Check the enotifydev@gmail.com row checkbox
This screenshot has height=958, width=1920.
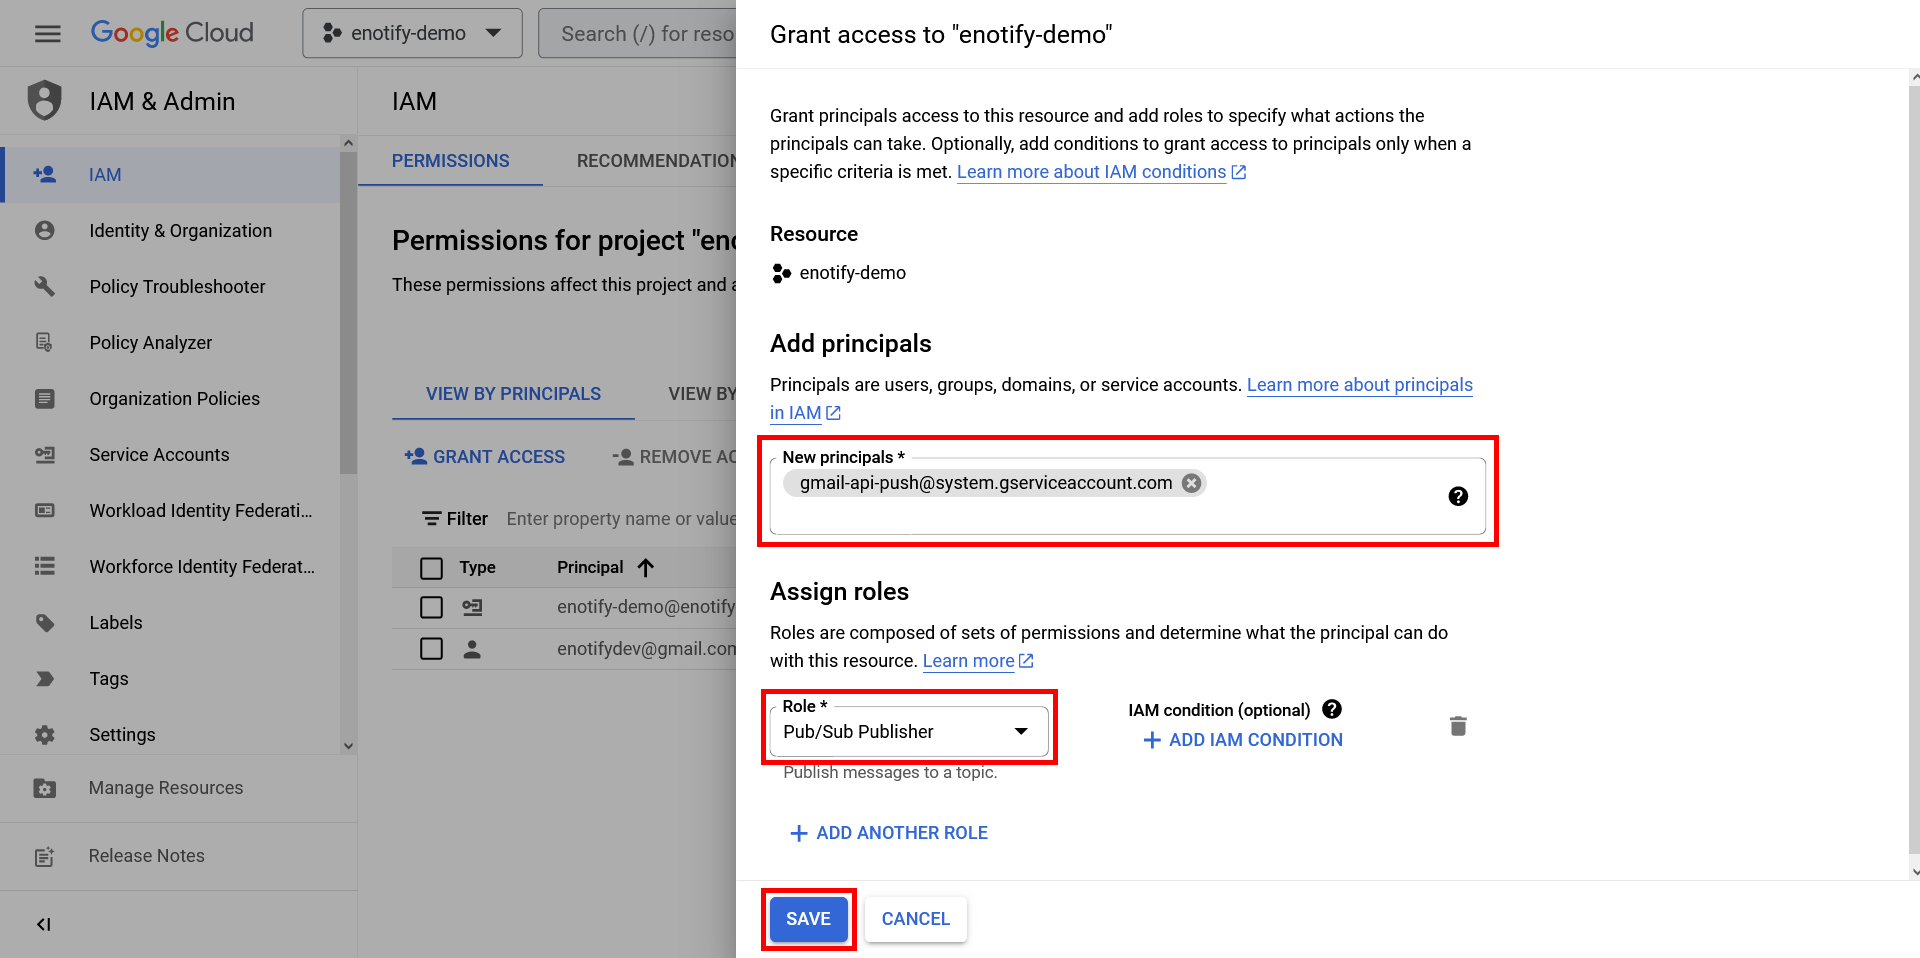[x=432, y=649]
